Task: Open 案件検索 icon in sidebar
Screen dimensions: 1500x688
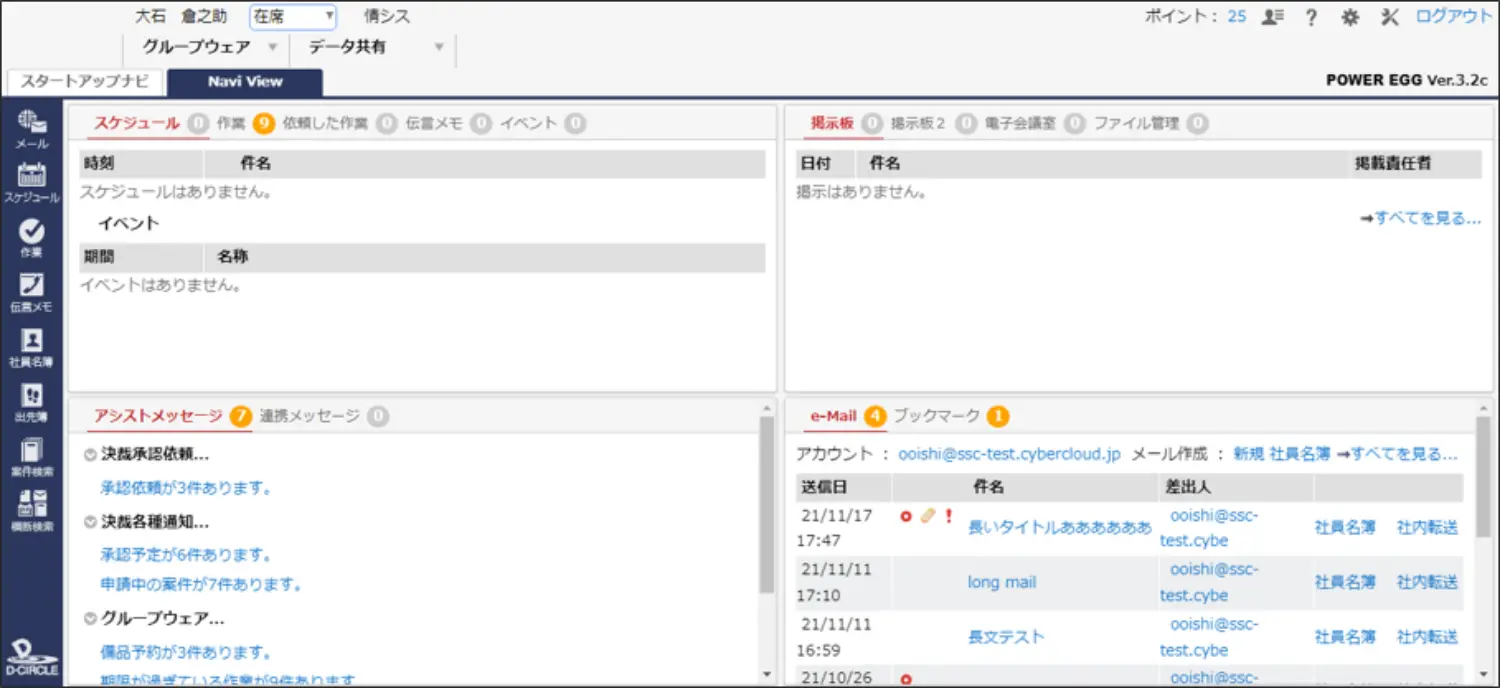Action: pyautogui.click(x=32, y=451)
